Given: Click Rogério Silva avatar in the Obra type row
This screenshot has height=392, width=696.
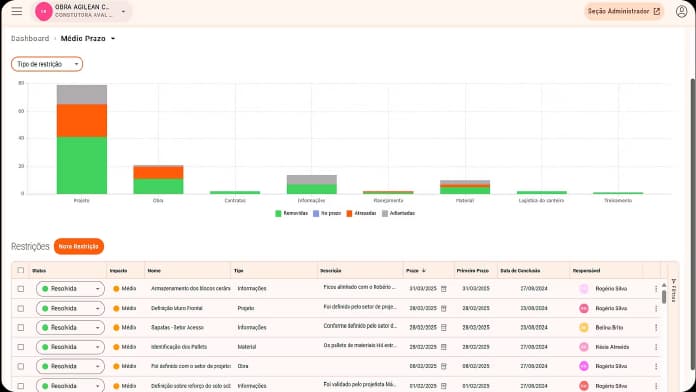Looking at the screenshot, I should pyautogui.click(x=584, y=366).
